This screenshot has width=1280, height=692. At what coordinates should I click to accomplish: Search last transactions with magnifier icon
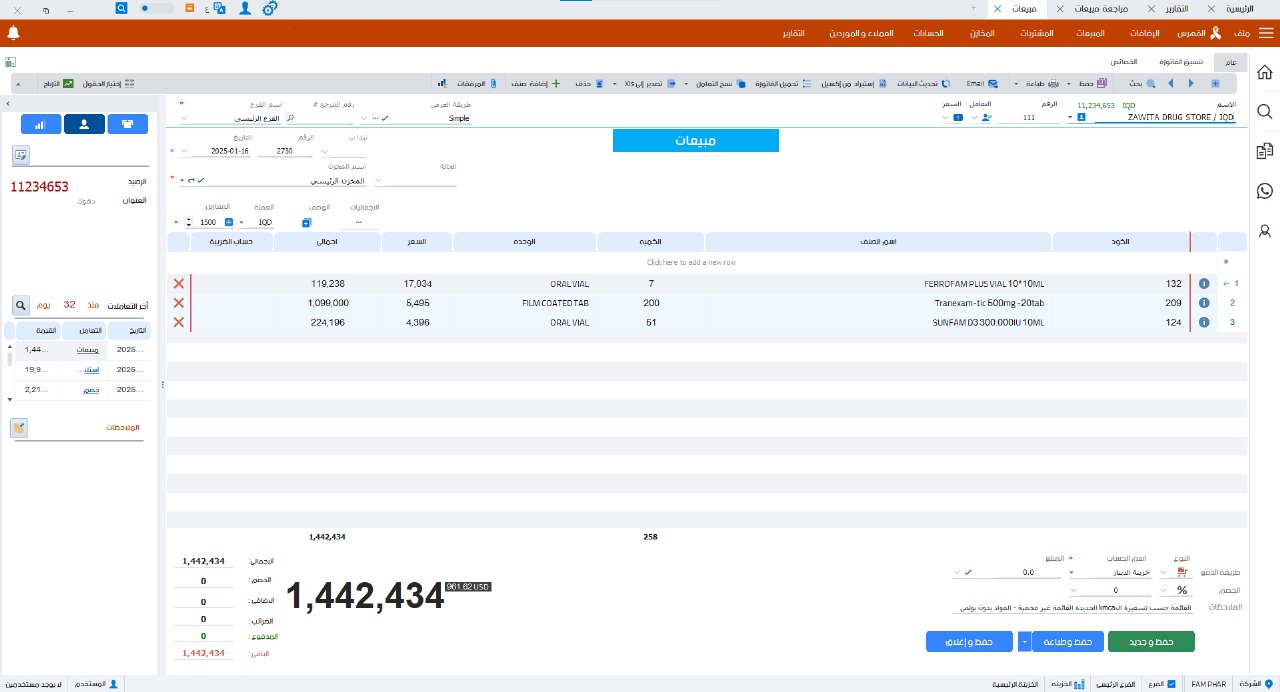tap(21, 304)
